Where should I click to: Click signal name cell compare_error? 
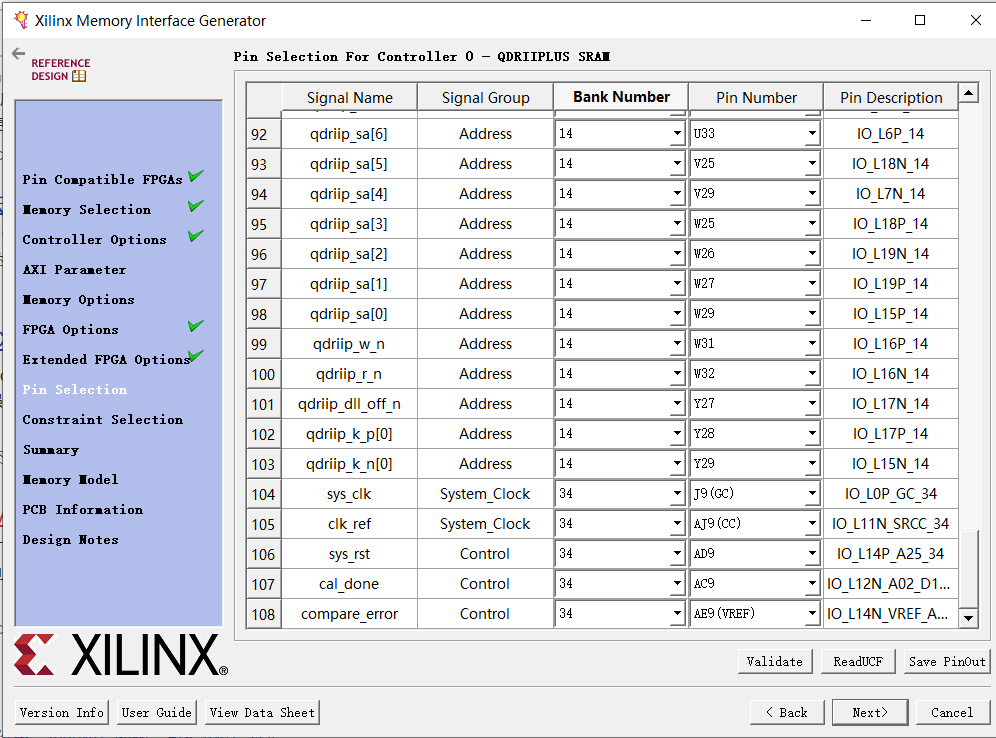click(x=349, y=614)
